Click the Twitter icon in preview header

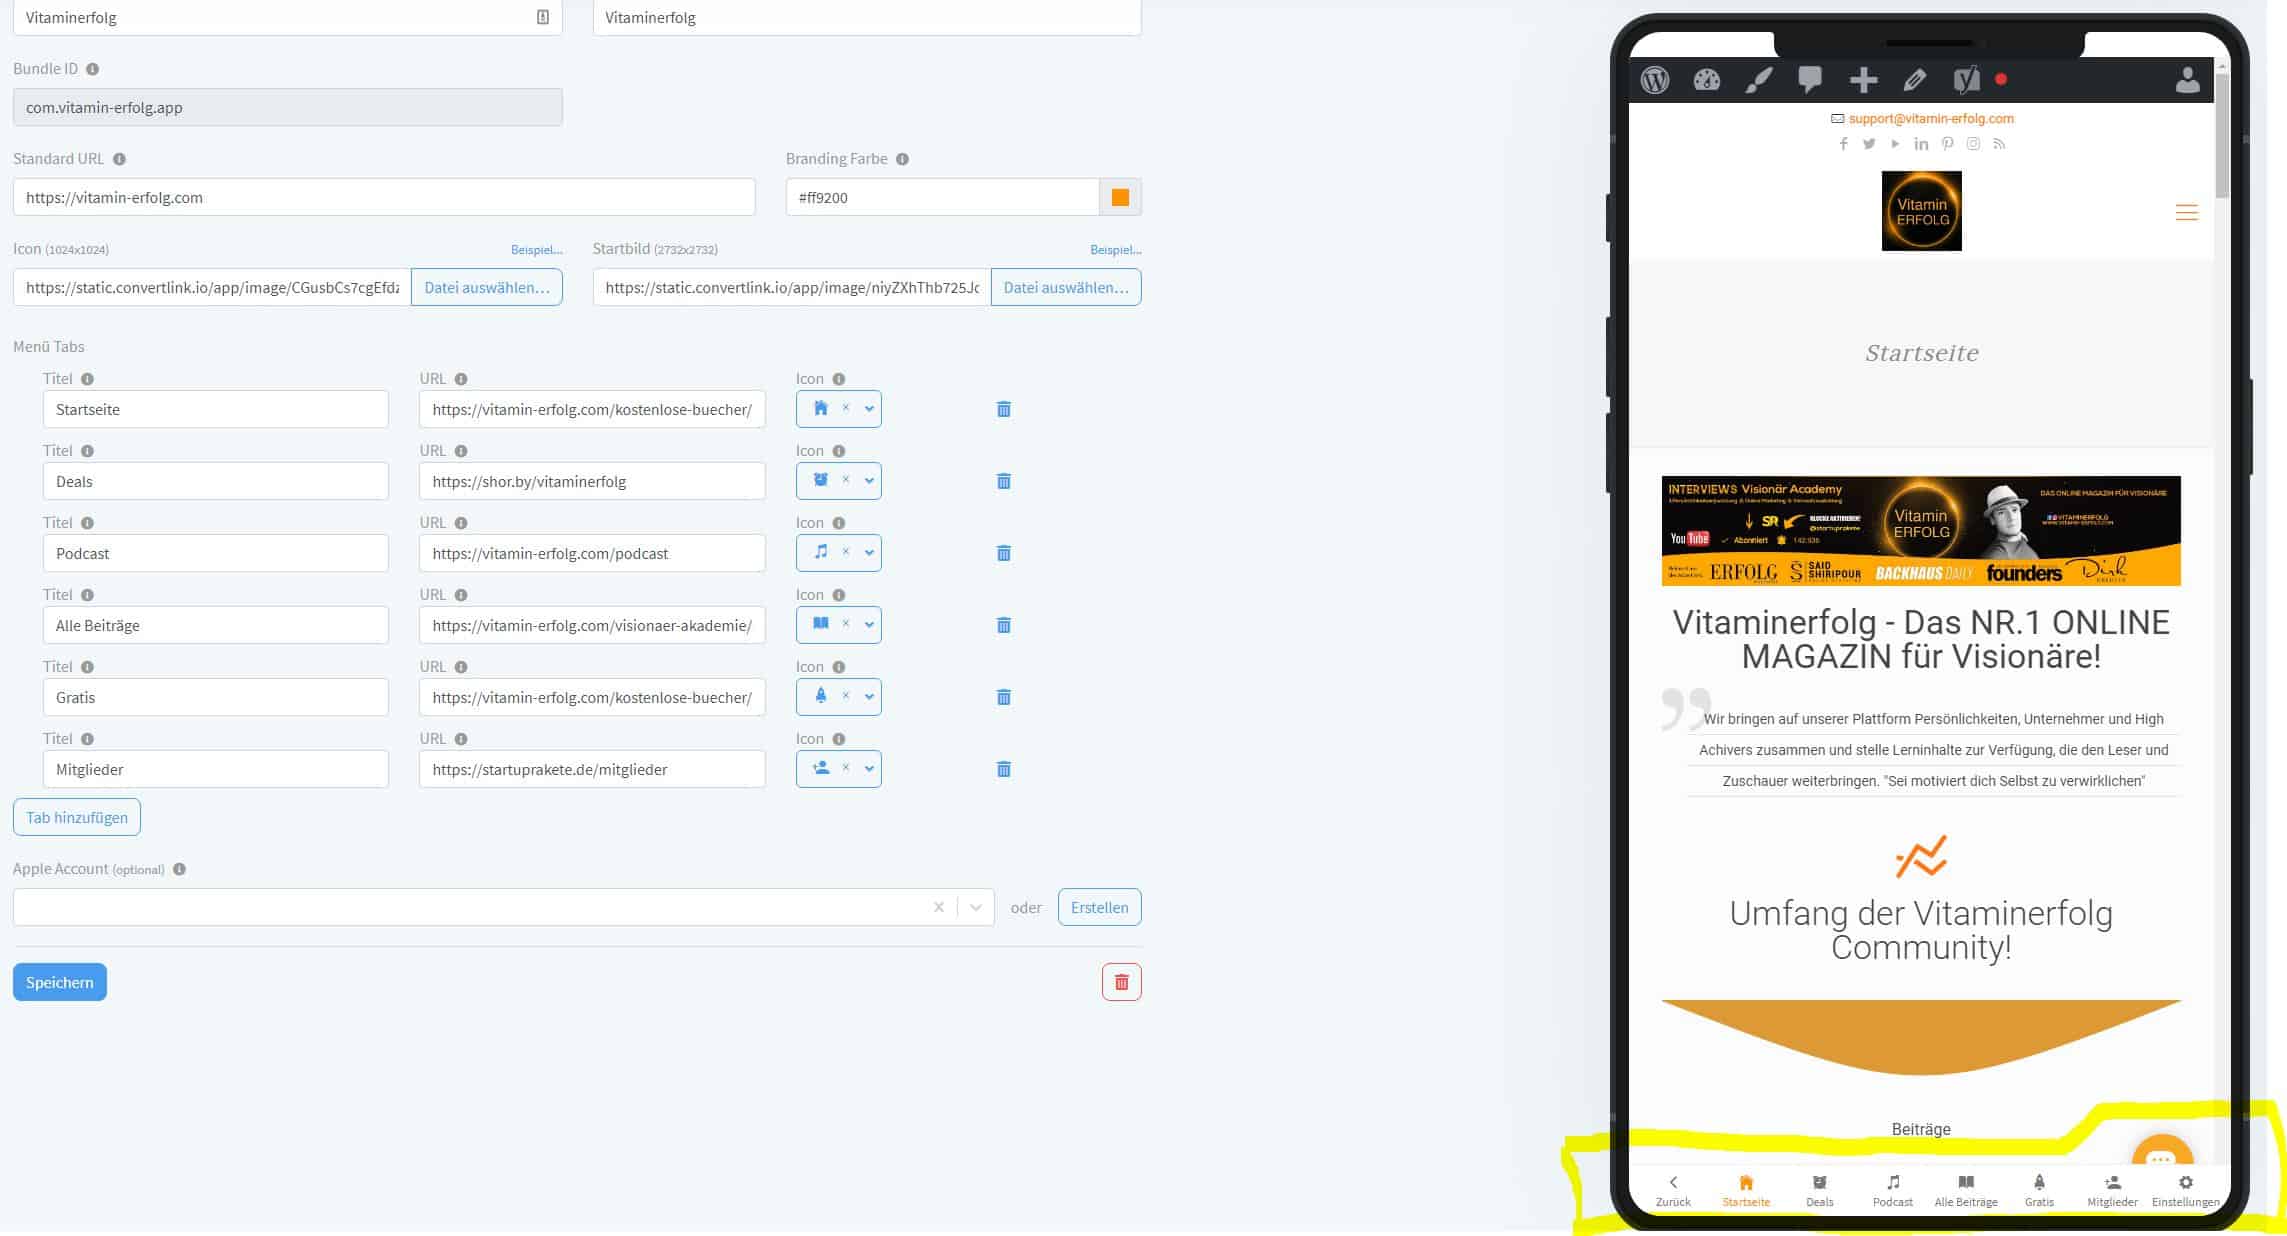pos(1869,144)
